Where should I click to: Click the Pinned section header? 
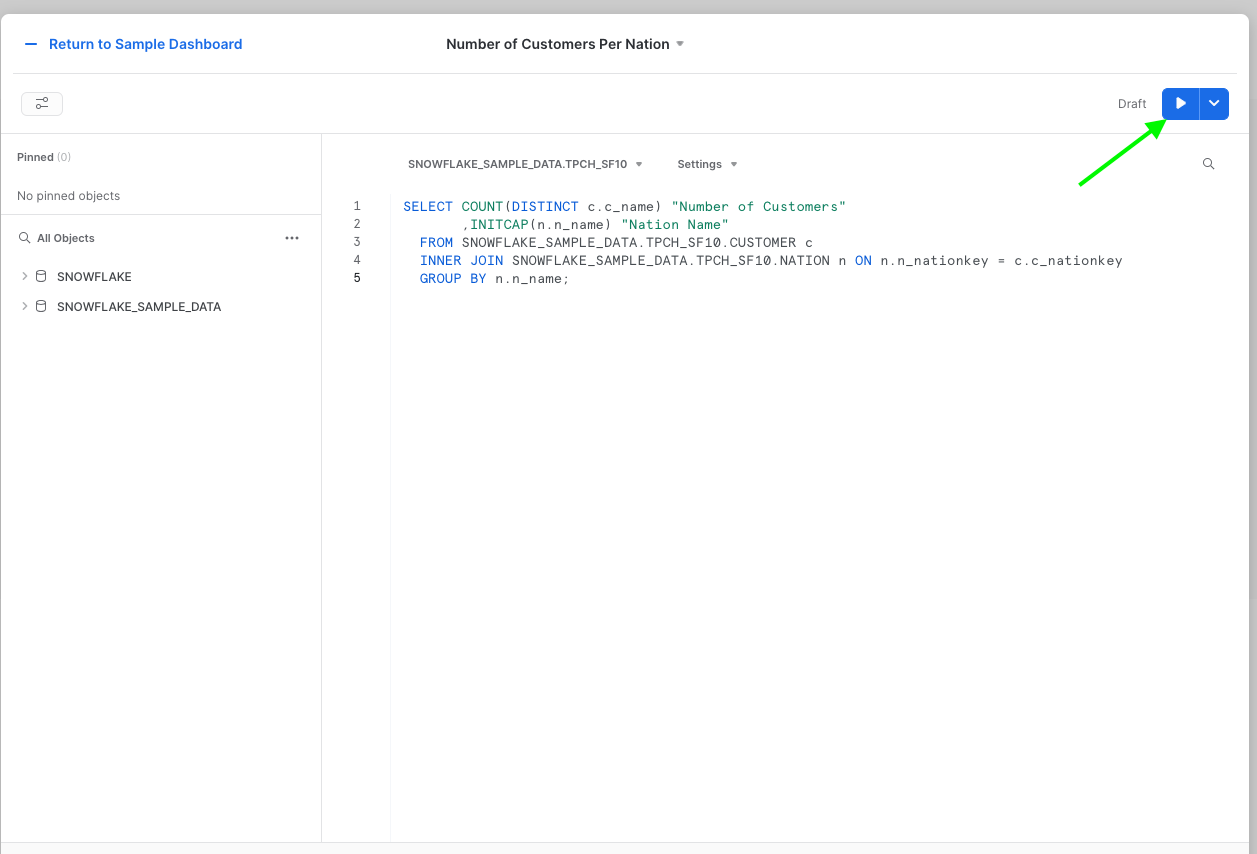coord(44,157)
